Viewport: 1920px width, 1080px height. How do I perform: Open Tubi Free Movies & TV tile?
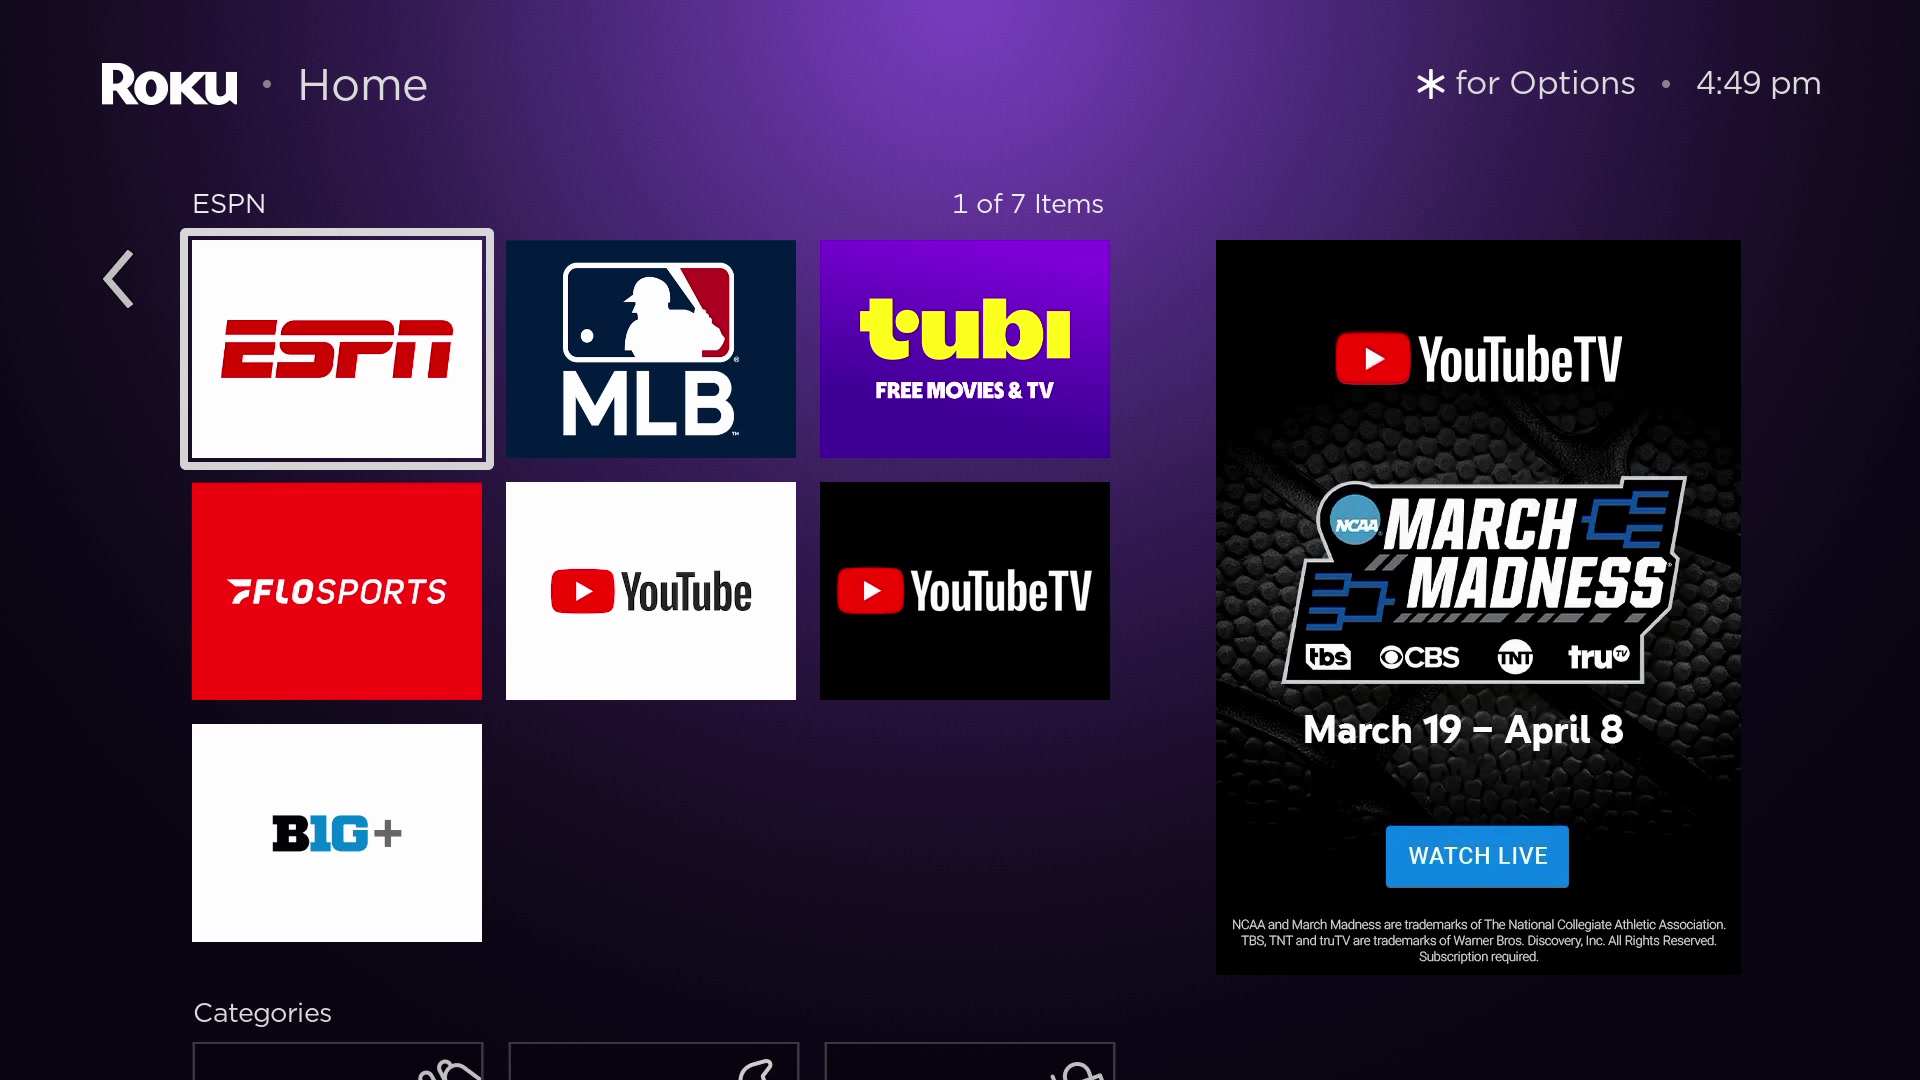[x=965, y=349]
